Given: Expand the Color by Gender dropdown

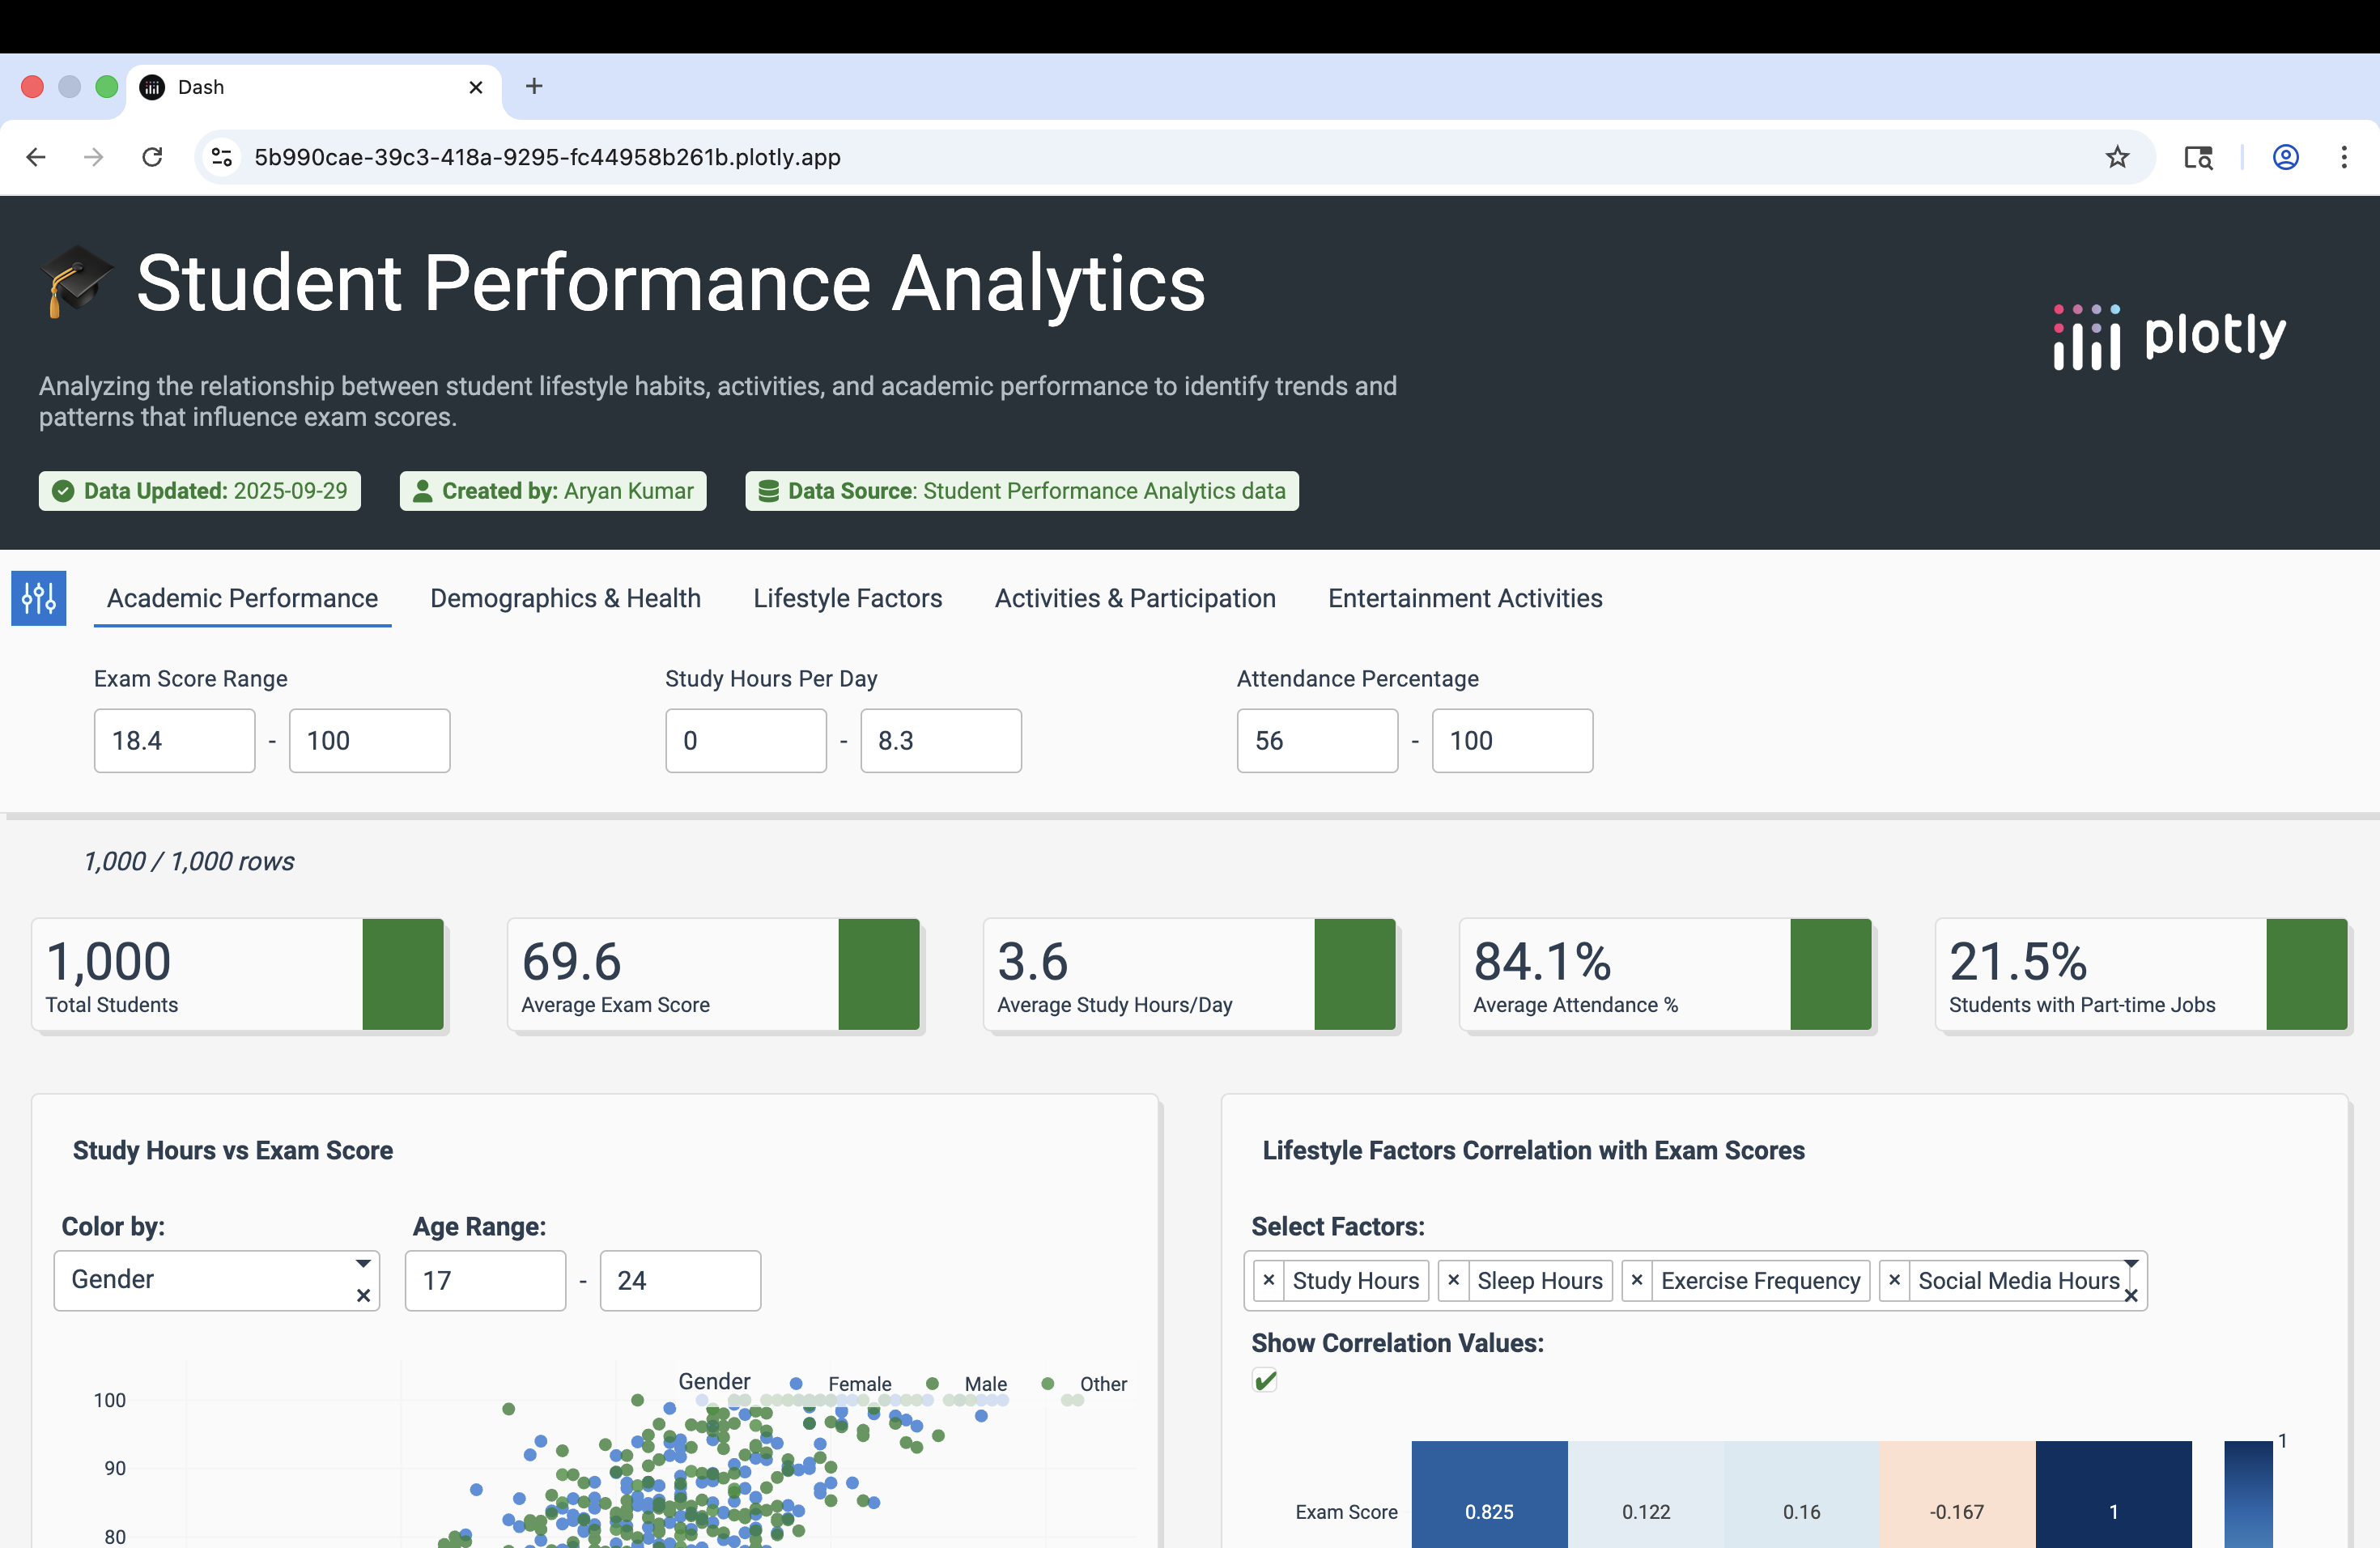Looking at the screenshot, I should (x=363, y=1264).
